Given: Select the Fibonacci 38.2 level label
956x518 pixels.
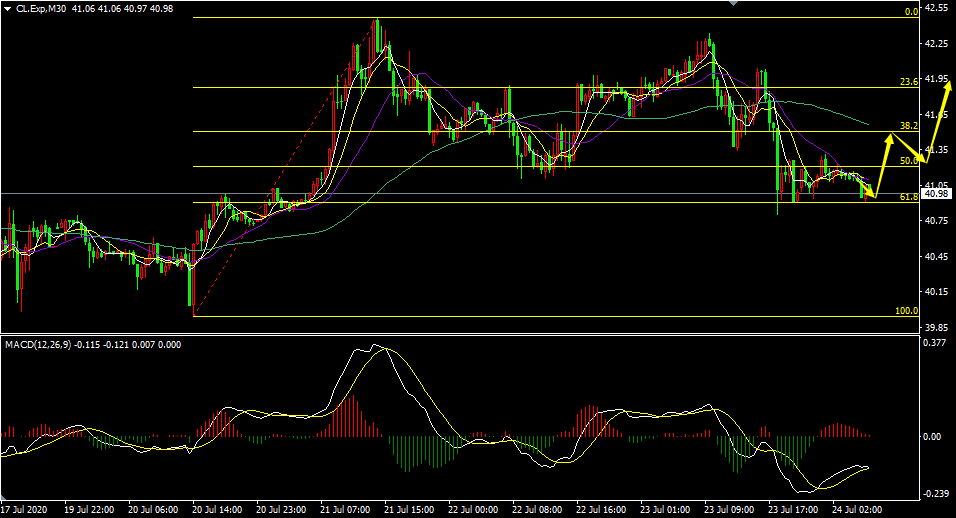Looking at the screenshot, I should tap(909, 126).
